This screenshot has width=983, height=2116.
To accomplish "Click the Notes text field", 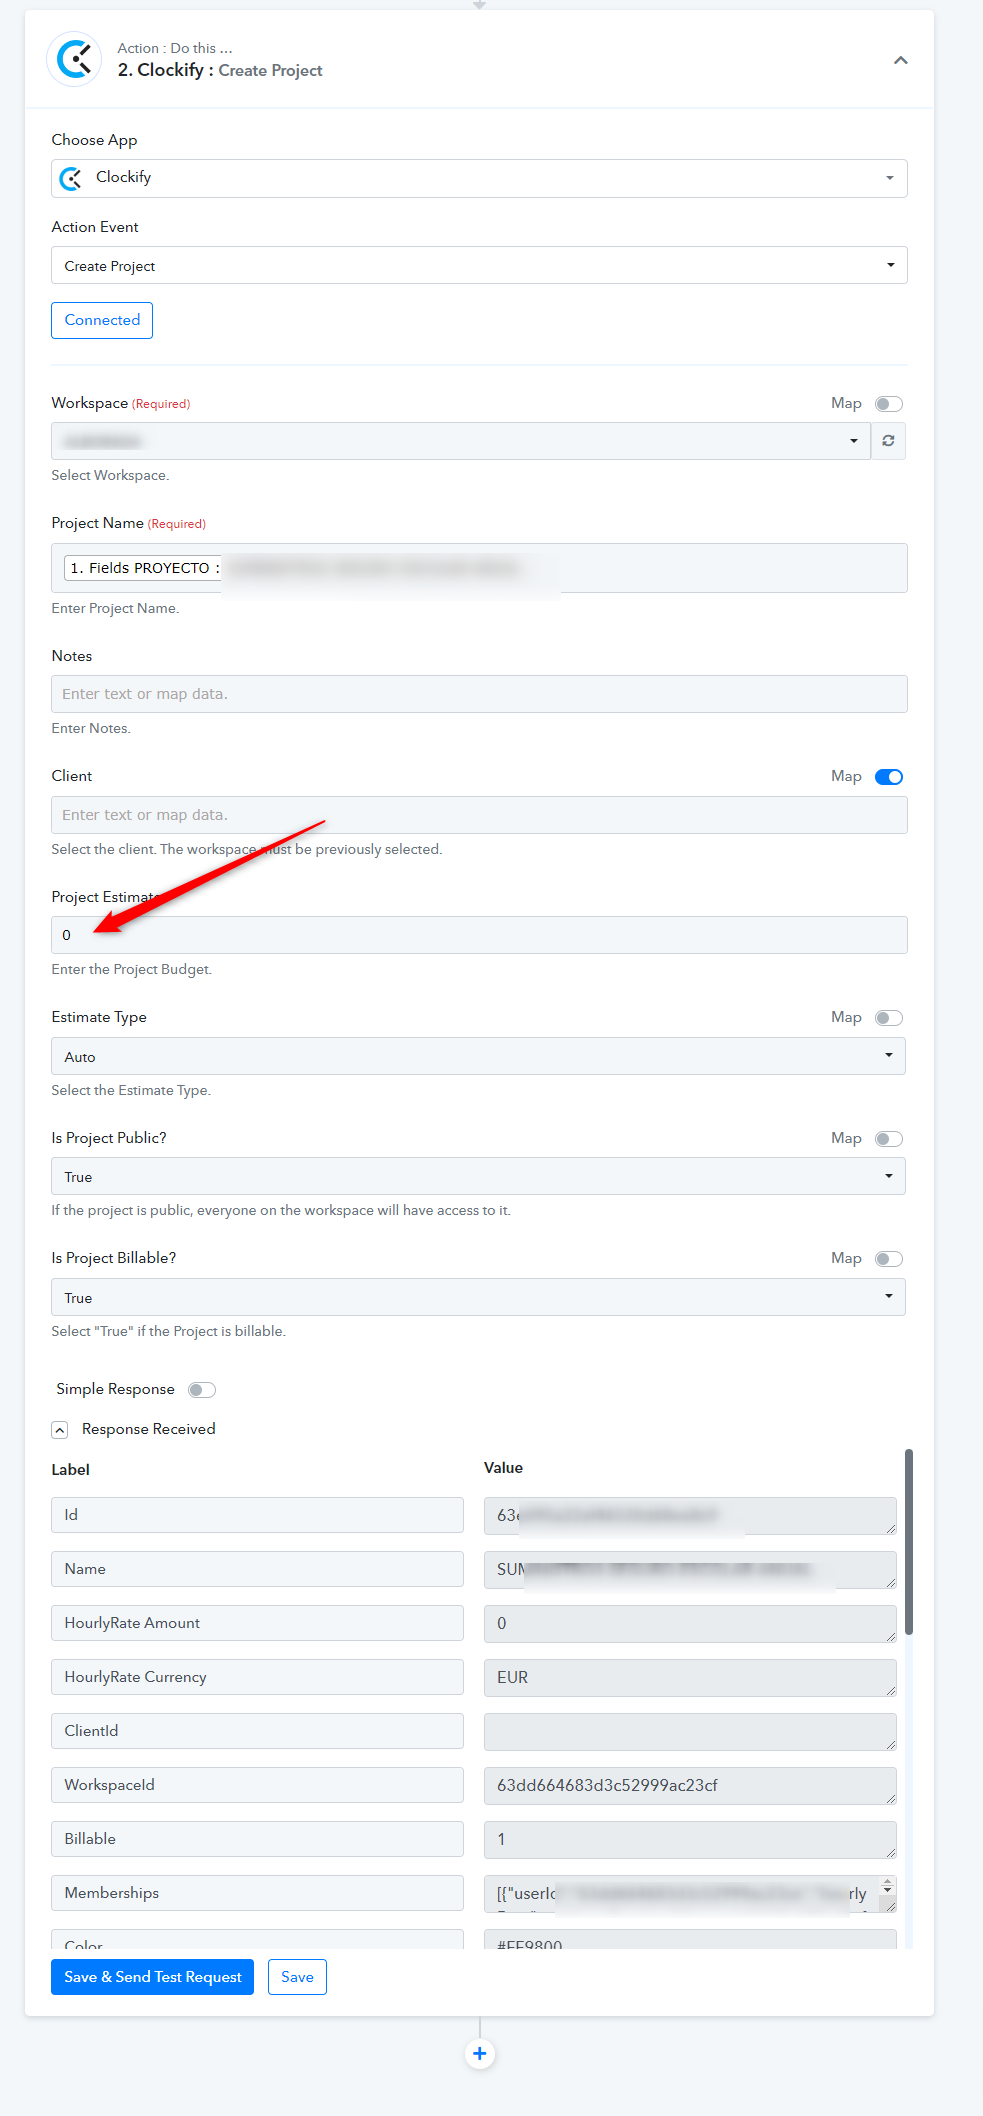I will 479,694.
